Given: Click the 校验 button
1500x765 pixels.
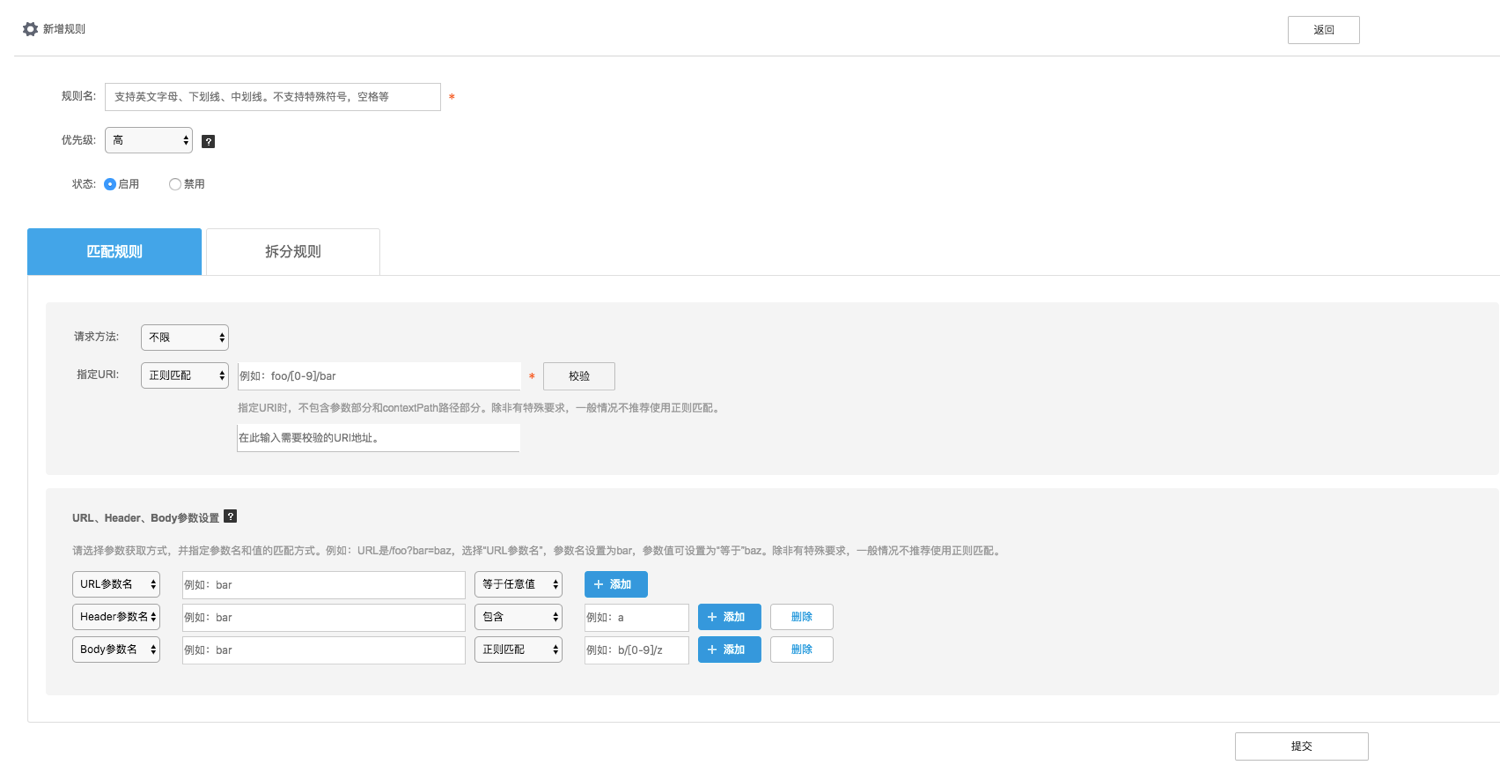Looking at the screenshot, I should [x=579, y=376].
